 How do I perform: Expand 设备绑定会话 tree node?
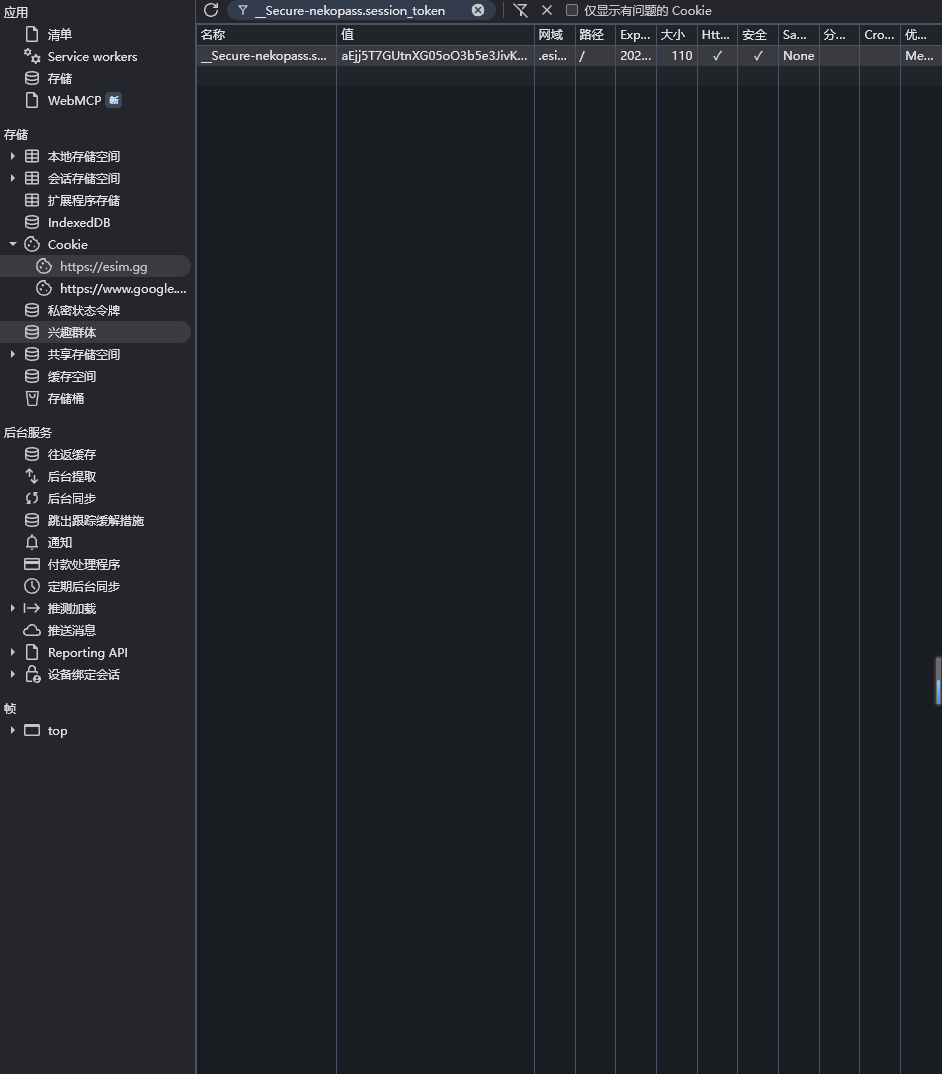click(12, 674)
